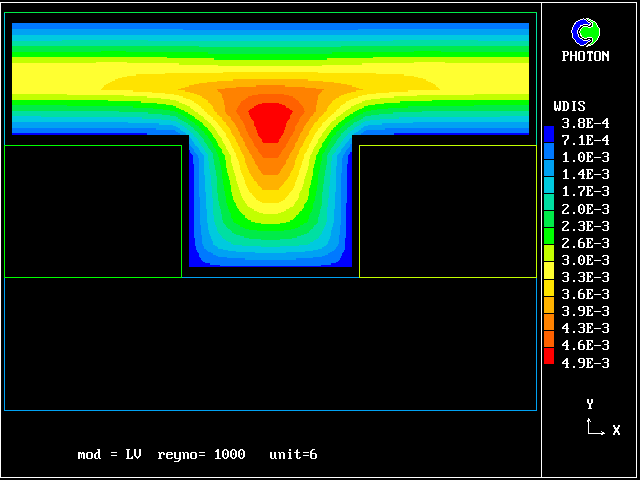Click the 3.8E-4 legend value
This screenshot has width=640, height=480.
(x=585, y=123)
